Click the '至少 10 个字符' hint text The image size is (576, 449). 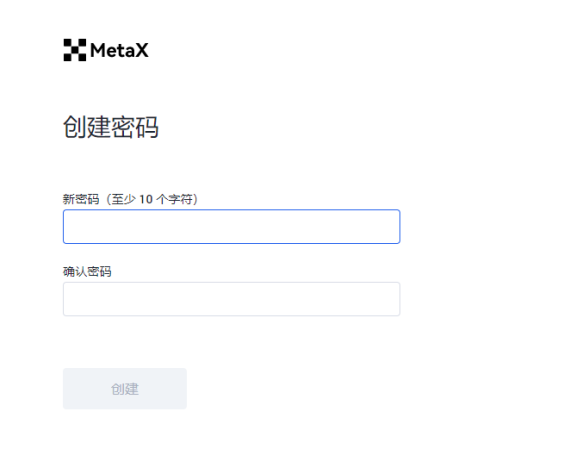point(152,199)
